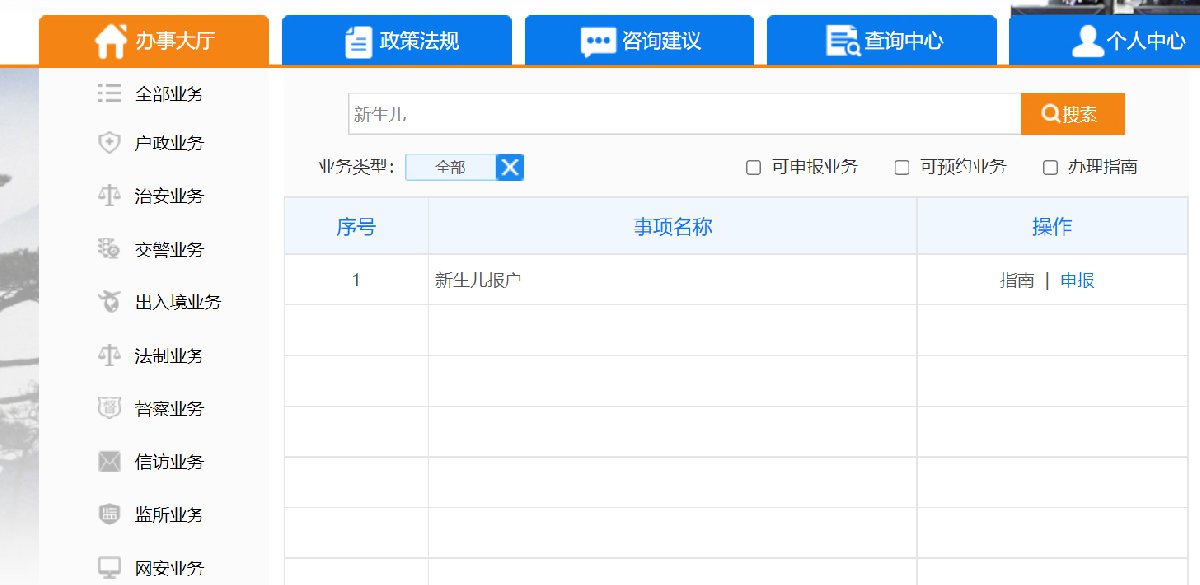Click the 交警业务 sidebar icon
Image resolution: width=1200 pixels, height=585 pixels.
pyautogui.click(x=109, y=249)
